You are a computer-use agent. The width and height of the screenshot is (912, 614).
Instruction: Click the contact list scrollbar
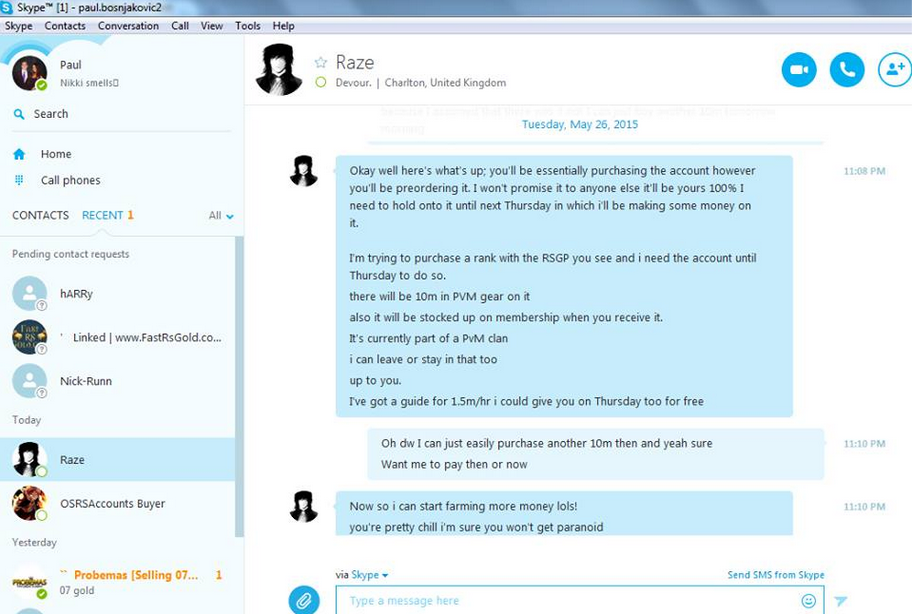coord(239,387)
